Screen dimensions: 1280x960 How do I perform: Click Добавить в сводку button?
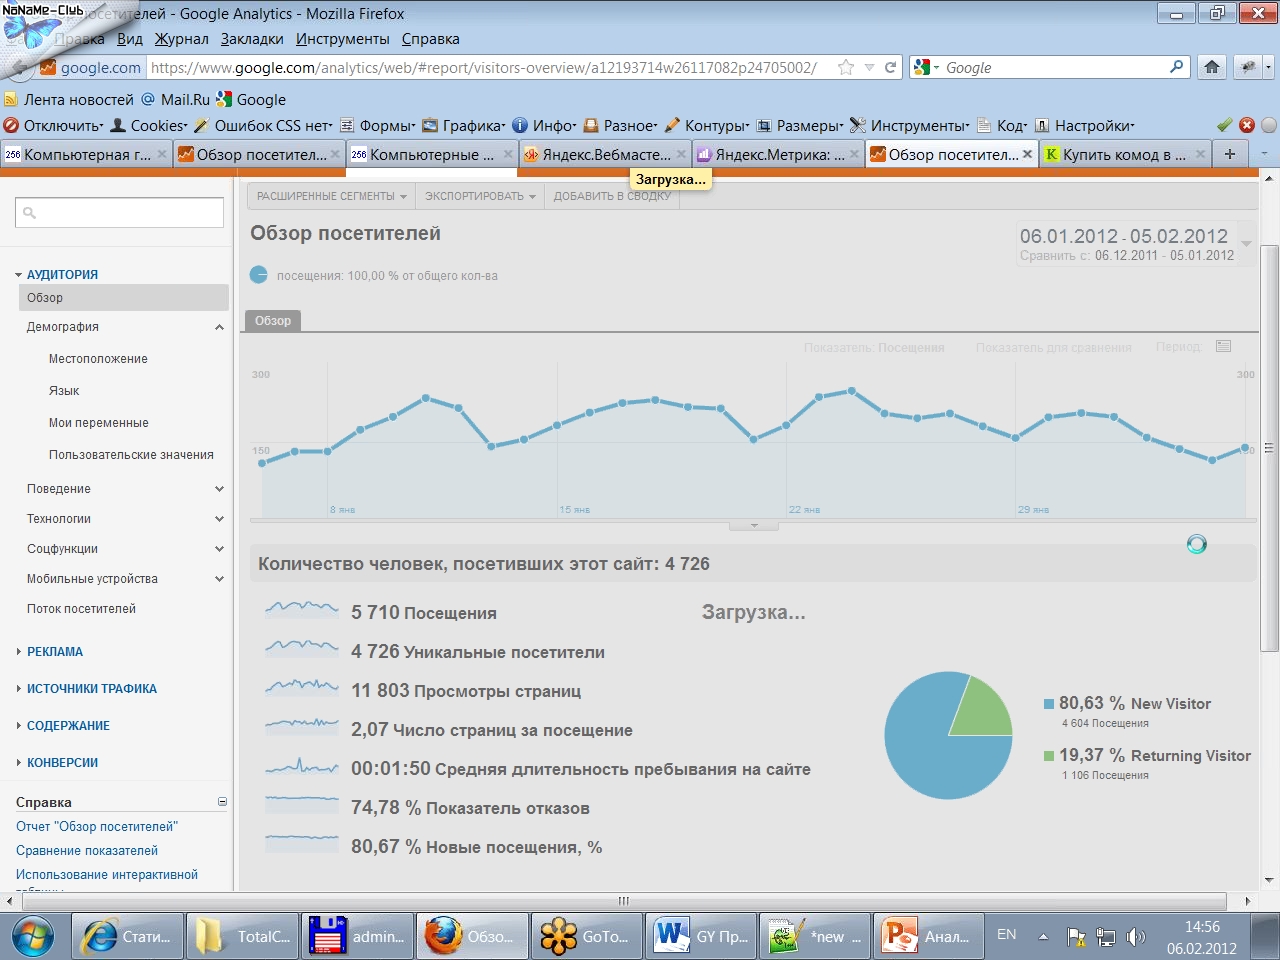(612, 196)
